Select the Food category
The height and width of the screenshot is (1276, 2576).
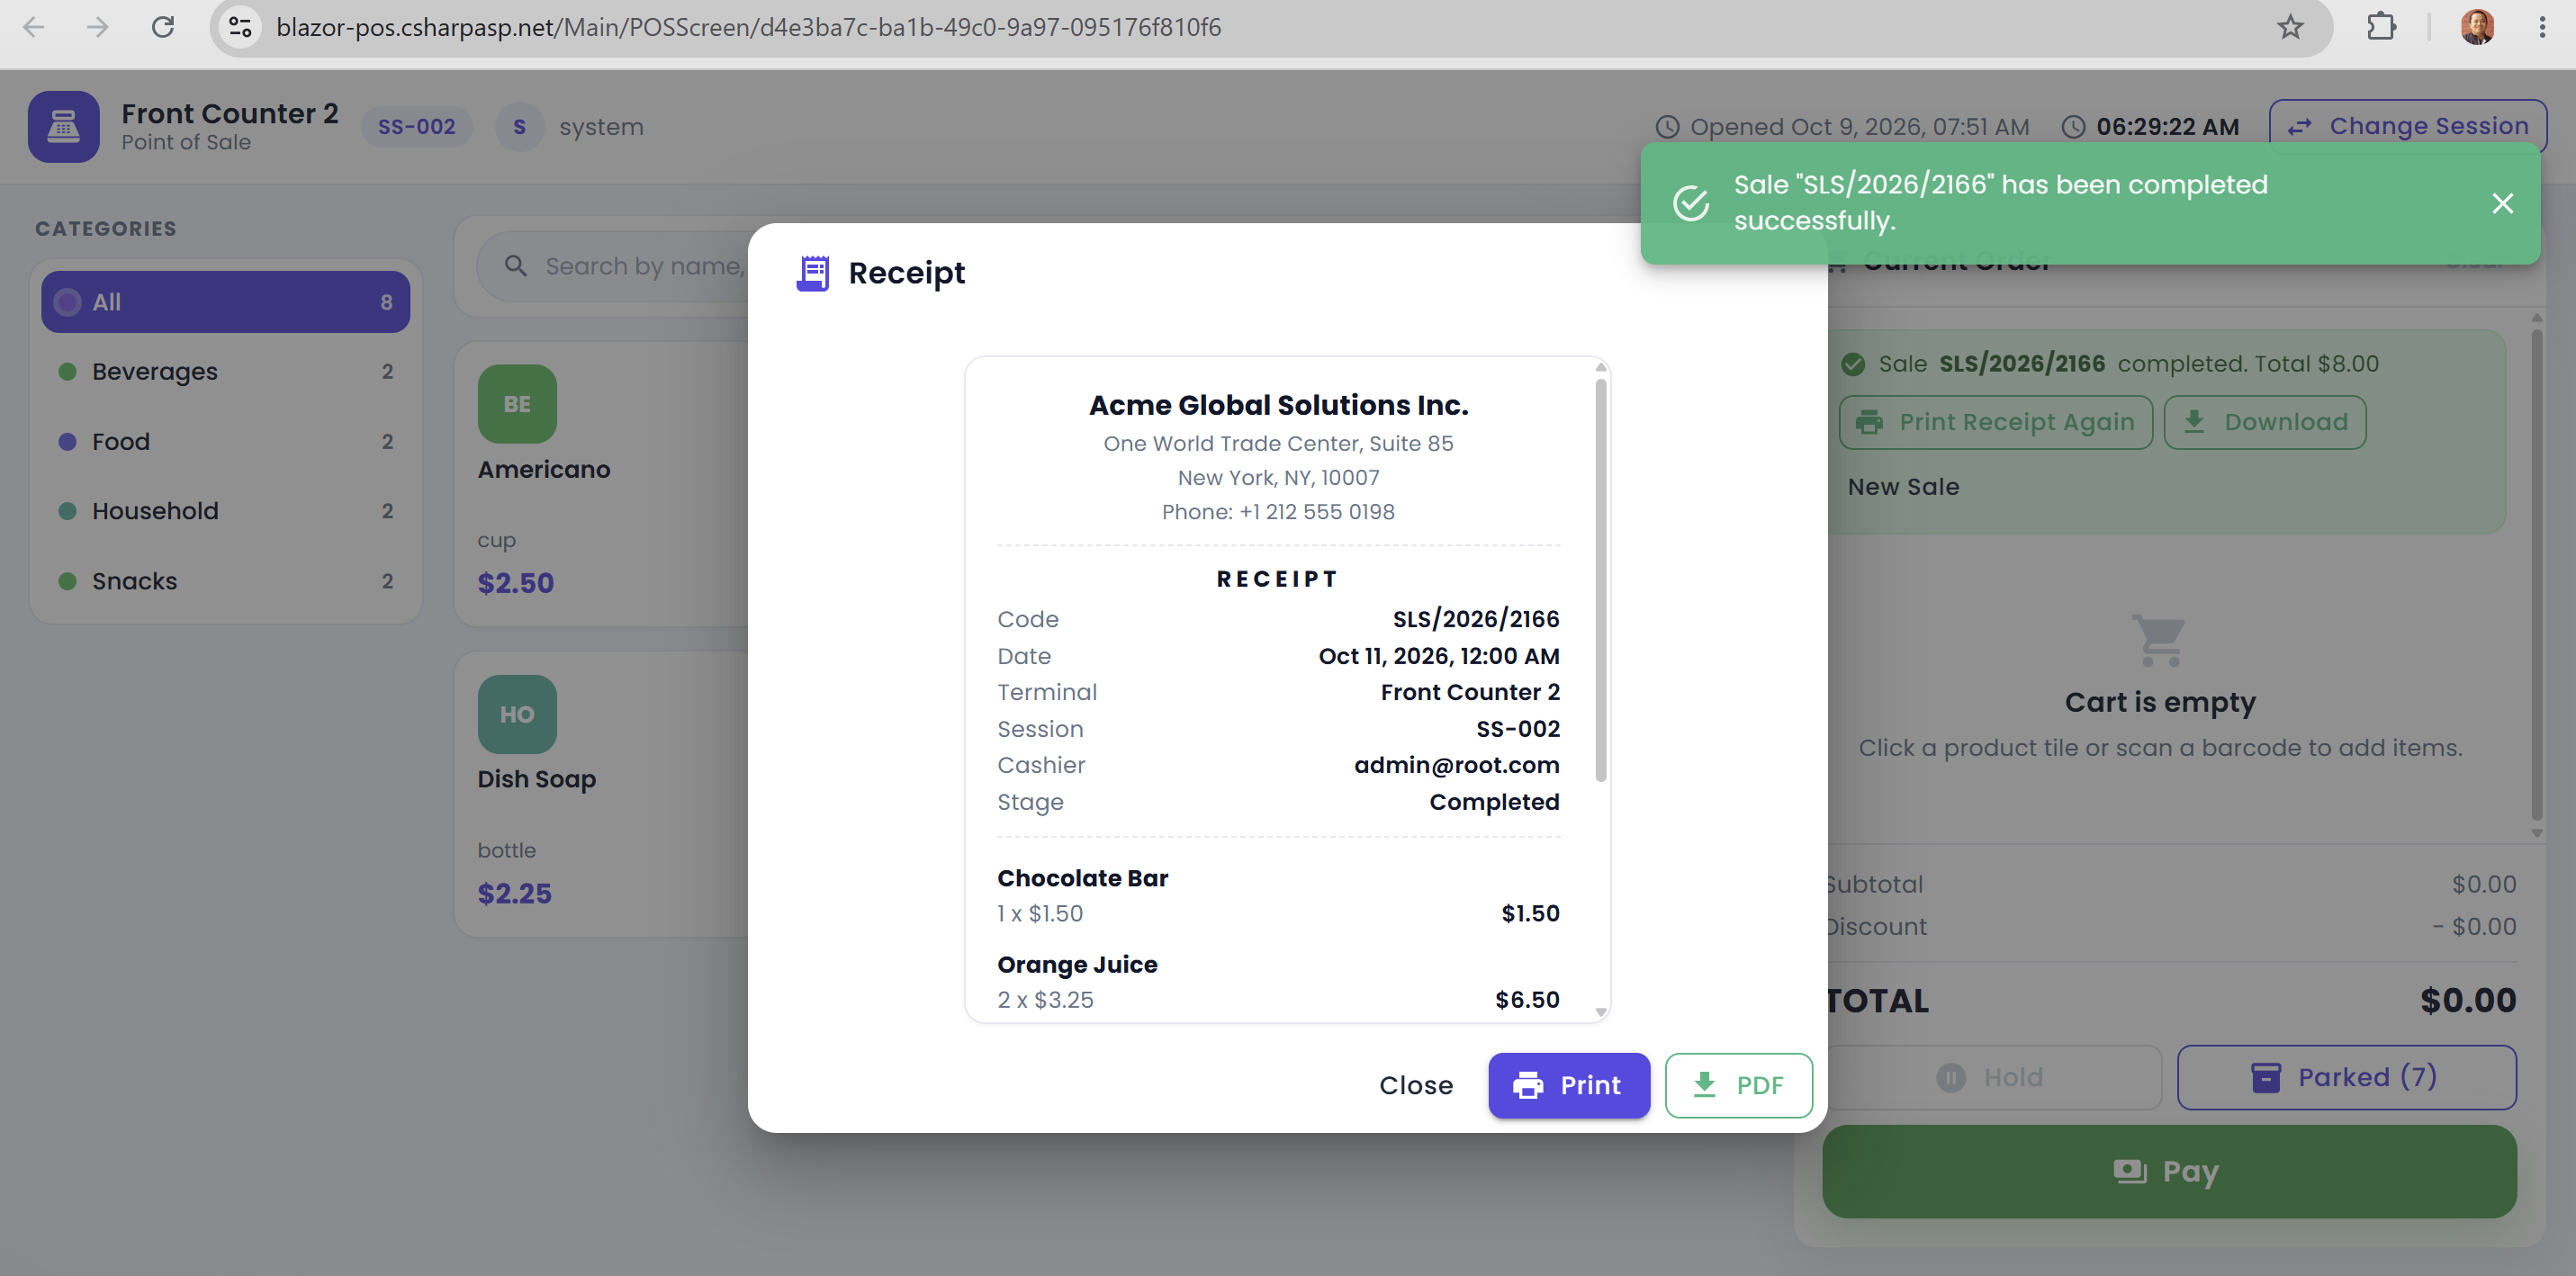click(225, 442)
